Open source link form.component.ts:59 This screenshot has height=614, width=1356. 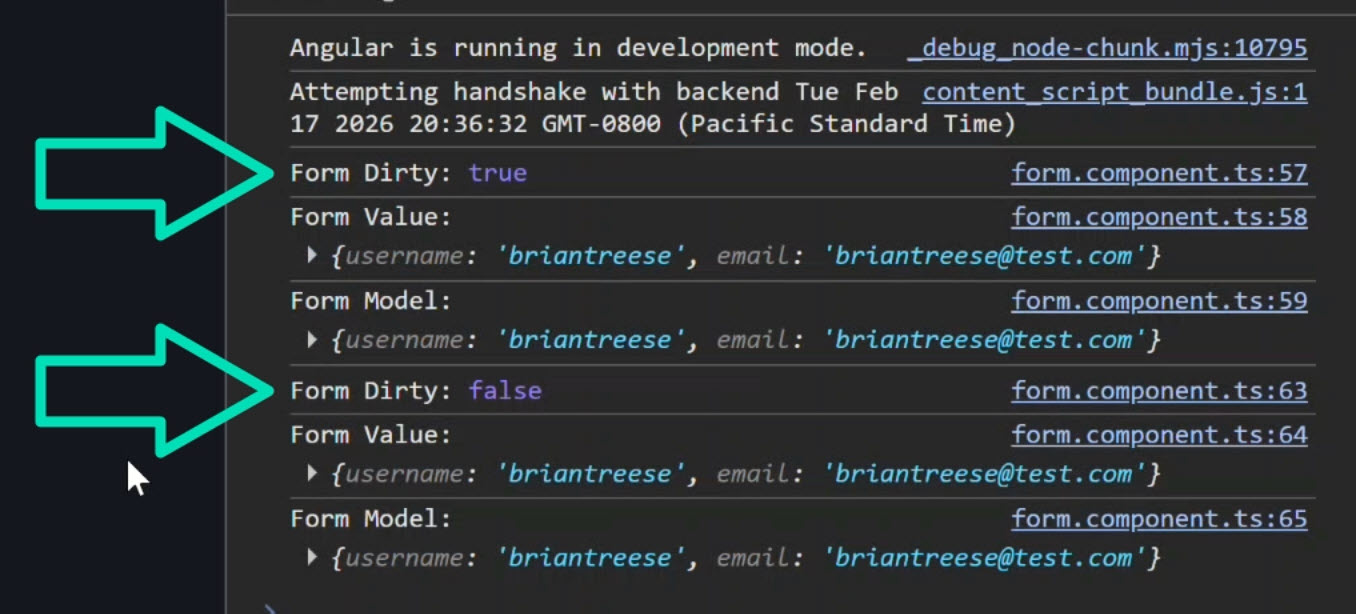pos(1158,300)
